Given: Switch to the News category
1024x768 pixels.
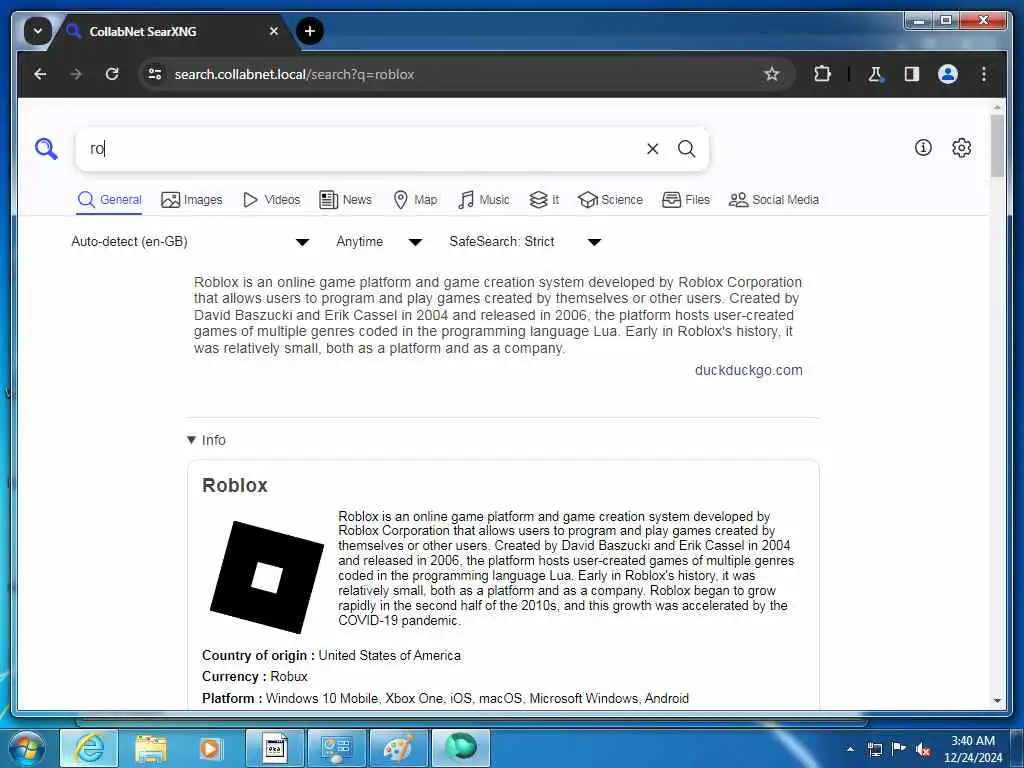Looking at the screenshot, I should point(345,200).
